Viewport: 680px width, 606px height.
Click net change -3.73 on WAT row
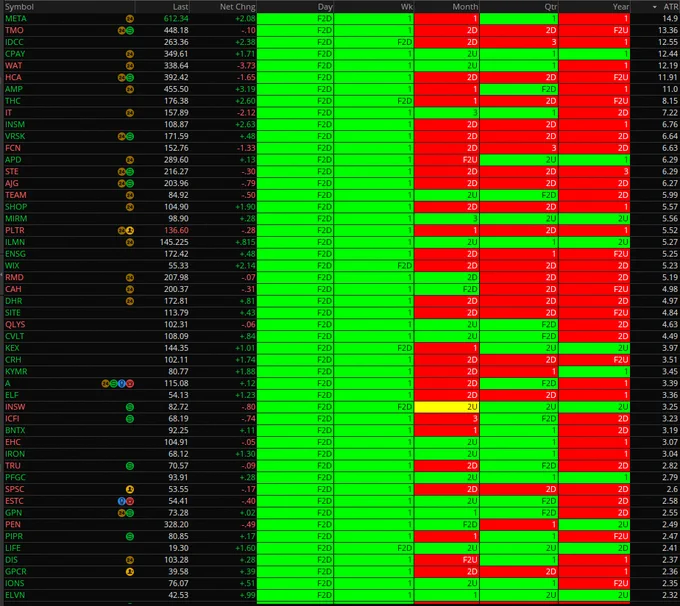(x=245, y=66)
